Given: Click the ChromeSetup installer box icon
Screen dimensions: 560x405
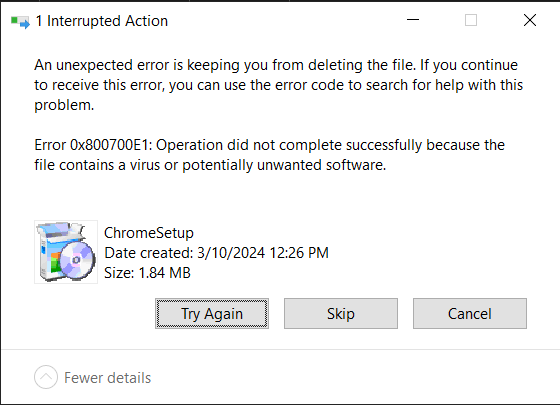Looking at the screenshot, I should pos(66,252).
